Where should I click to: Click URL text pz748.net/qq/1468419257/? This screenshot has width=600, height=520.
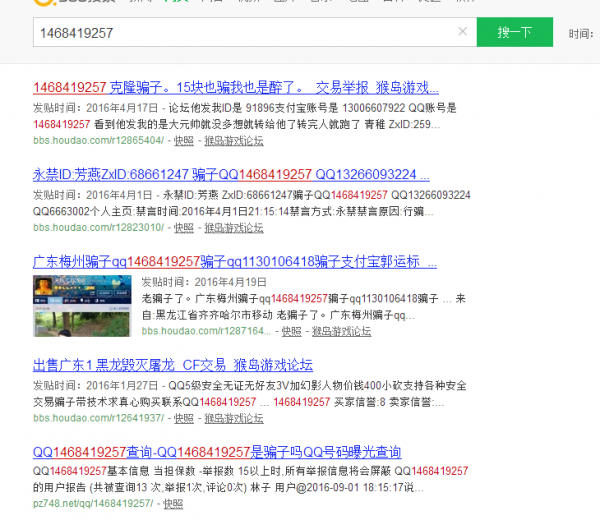tap(93, 504)
